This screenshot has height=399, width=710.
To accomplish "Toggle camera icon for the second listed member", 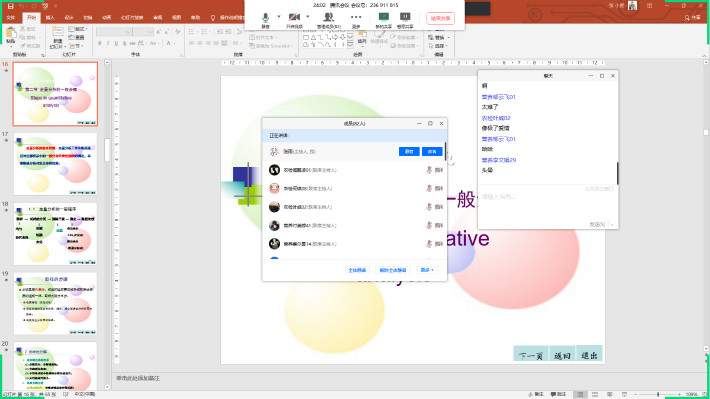I will pyautogui.click(x=439, y=188).
